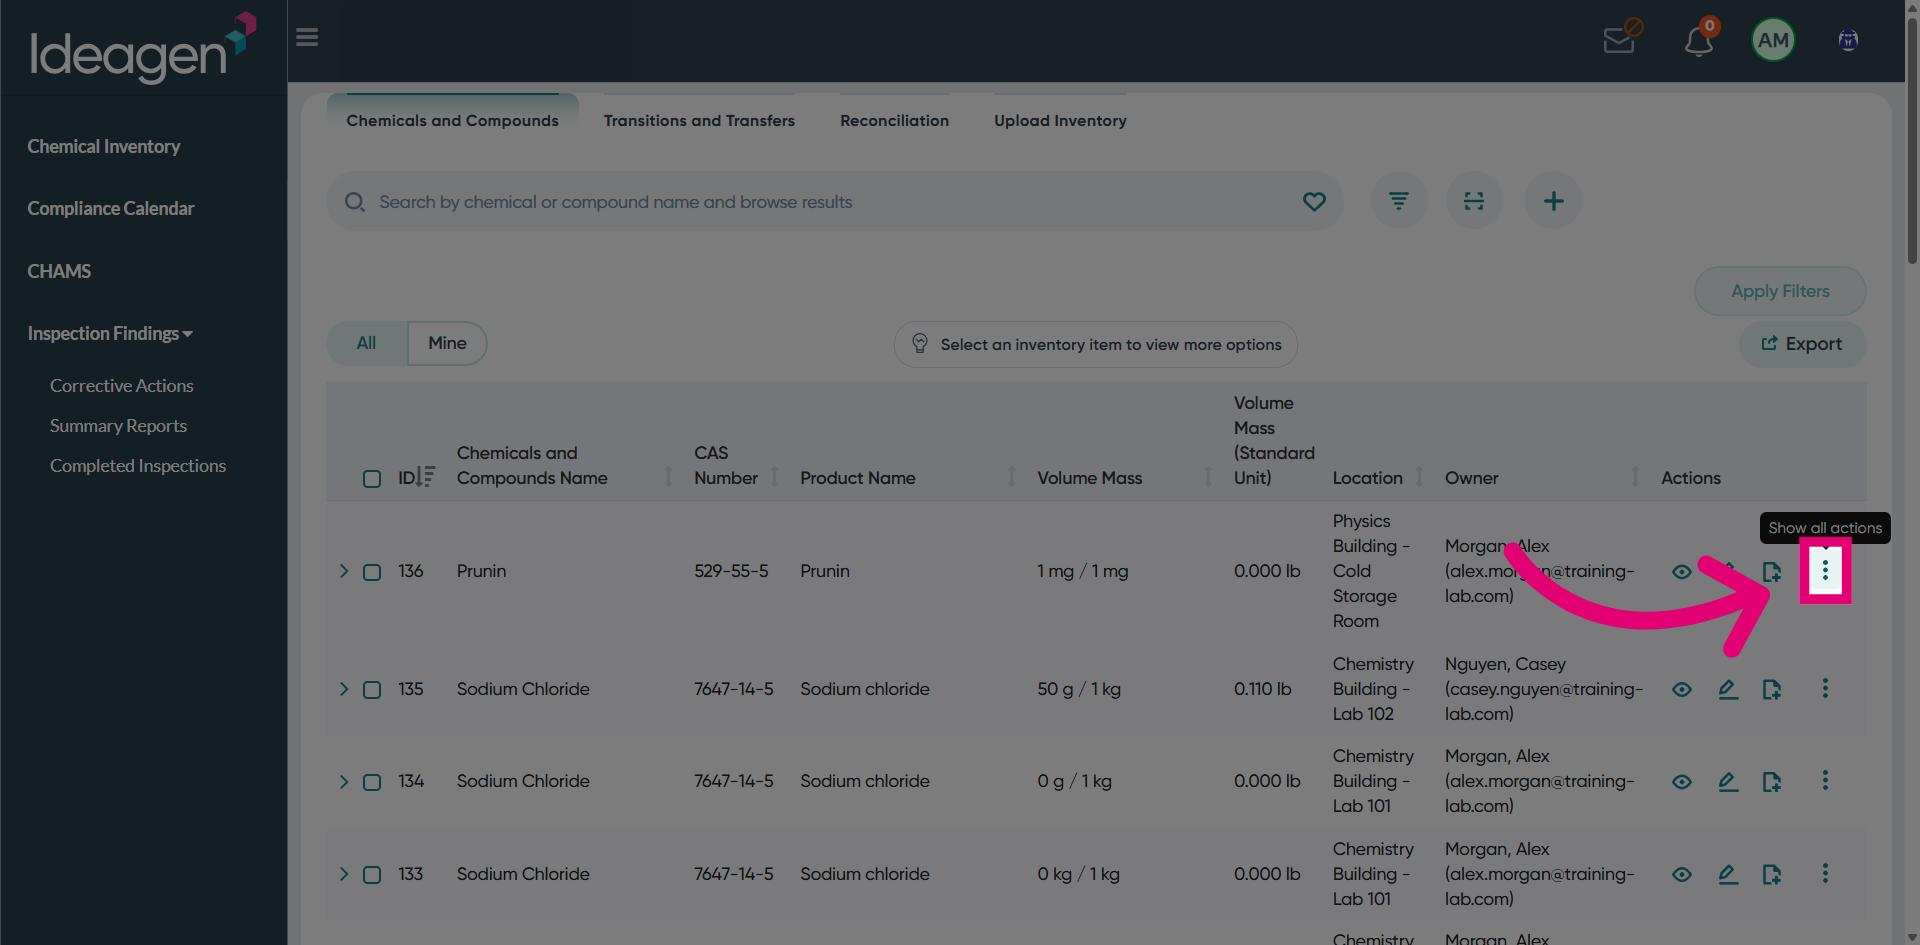The height and width of the screenshot is (945, 1920).
Task: Open the hamburger menu icon
Action: [x=307, y=37]
